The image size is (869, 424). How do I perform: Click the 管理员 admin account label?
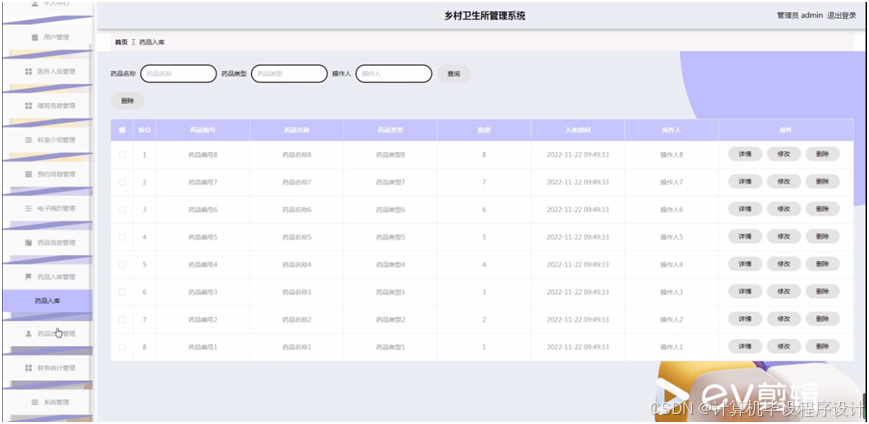tap(800, 16)
